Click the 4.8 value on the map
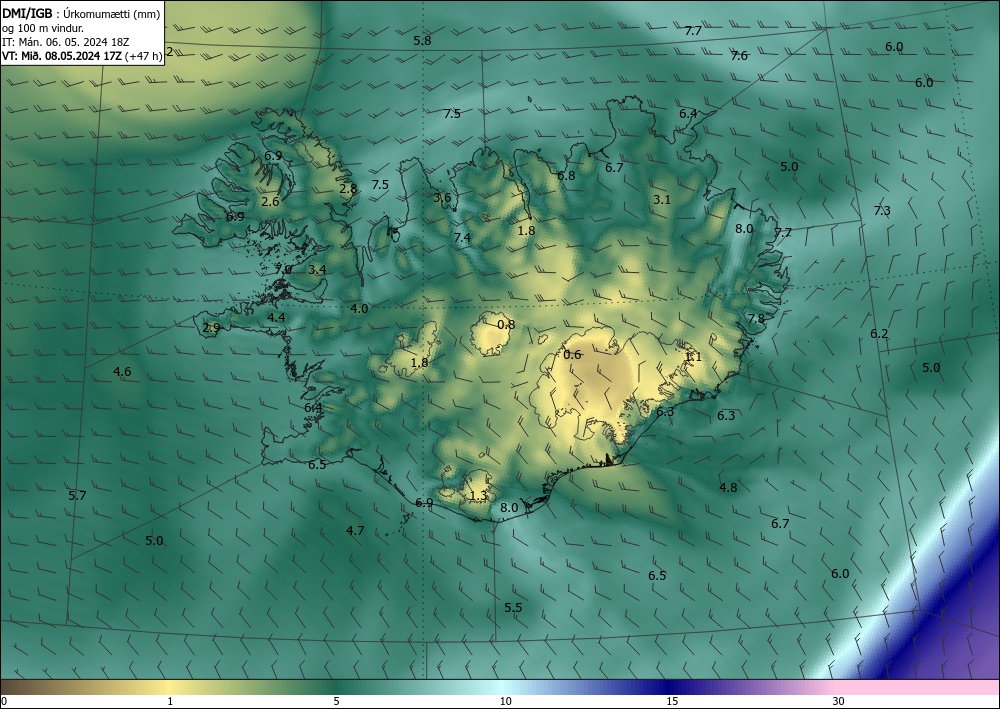This screenshot has width=1000, height=709. (728, 487)
